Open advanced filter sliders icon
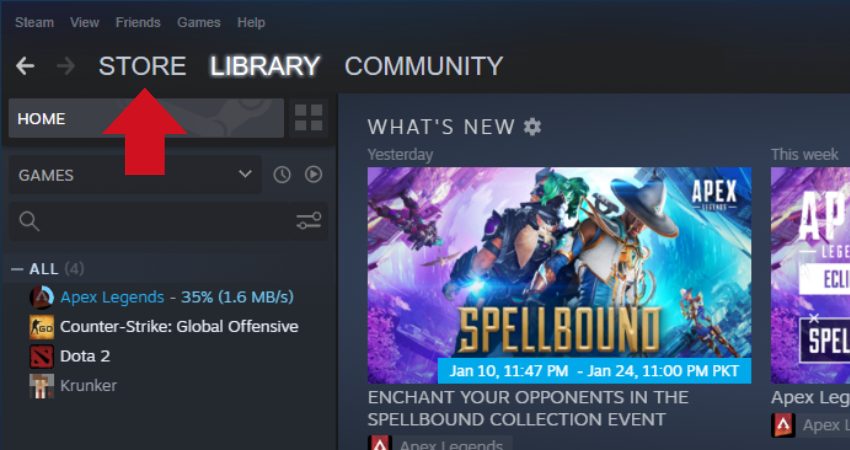The height and width of the screenshot is (450, 850). click(308, 221)
